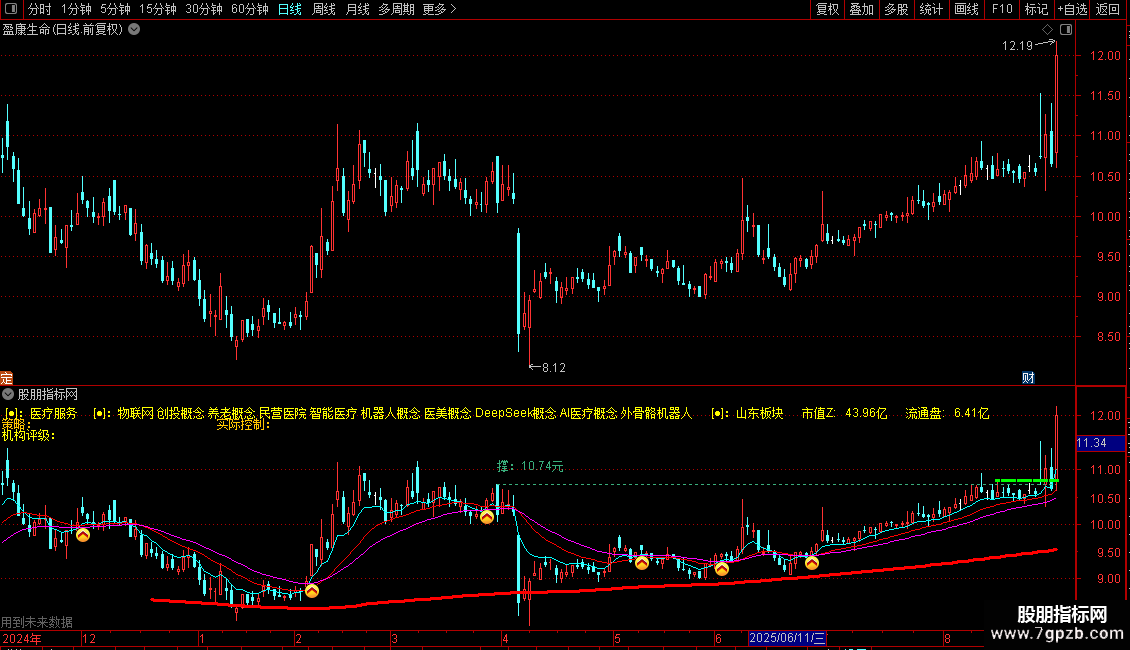Select the 月线 monthly tab
The image size is (1130, 650).
click(x=357, y=9)
